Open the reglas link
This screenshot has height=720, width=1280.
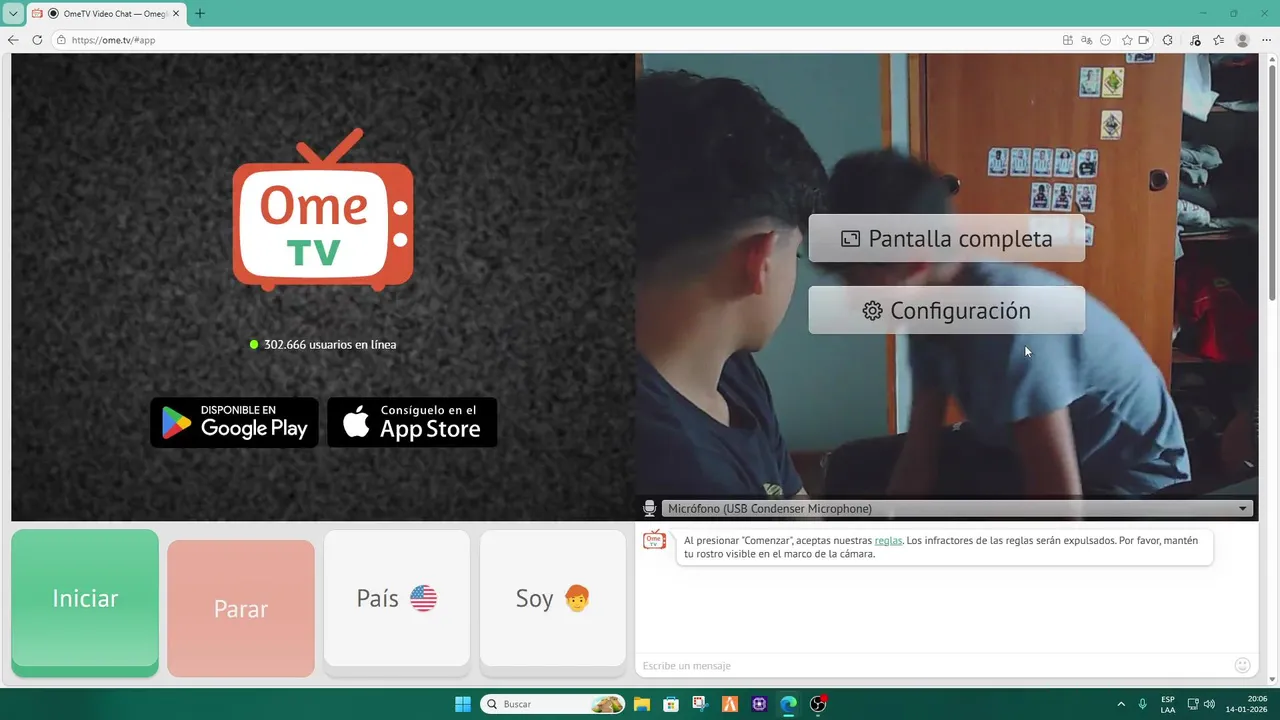pyautogui.click(x=888, y=541)
